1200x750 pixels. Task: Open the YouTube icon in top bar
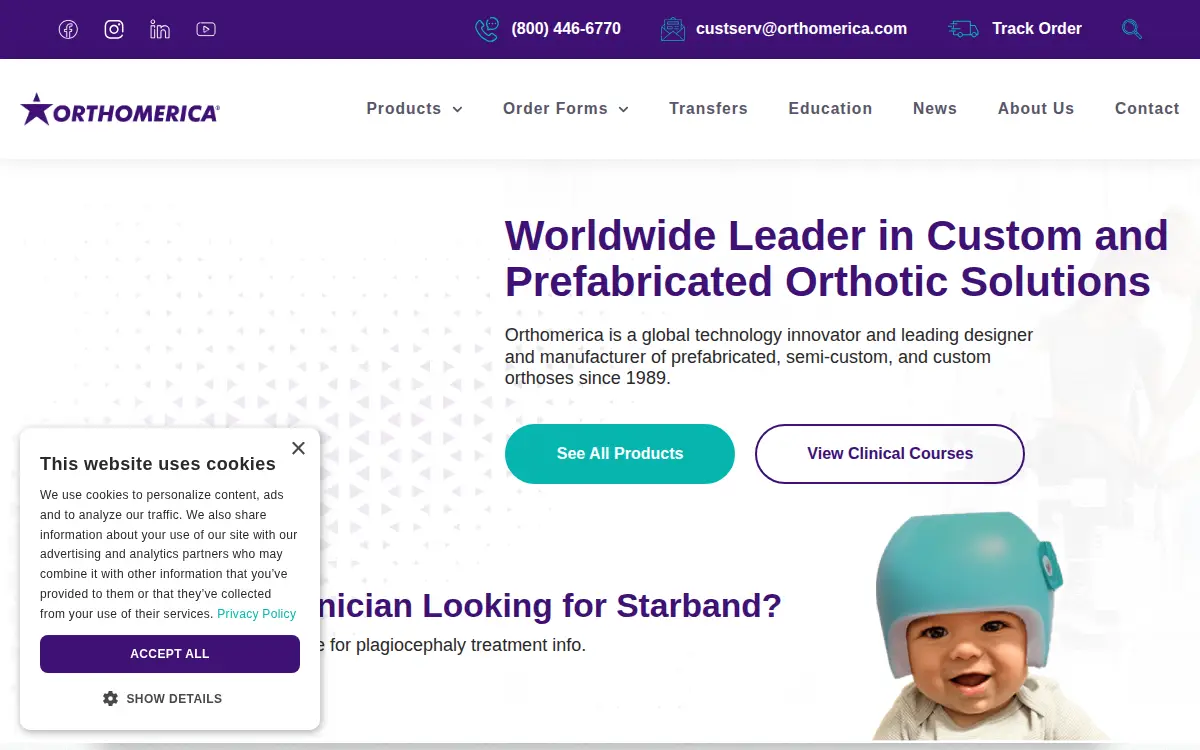[x=206, y=29]
